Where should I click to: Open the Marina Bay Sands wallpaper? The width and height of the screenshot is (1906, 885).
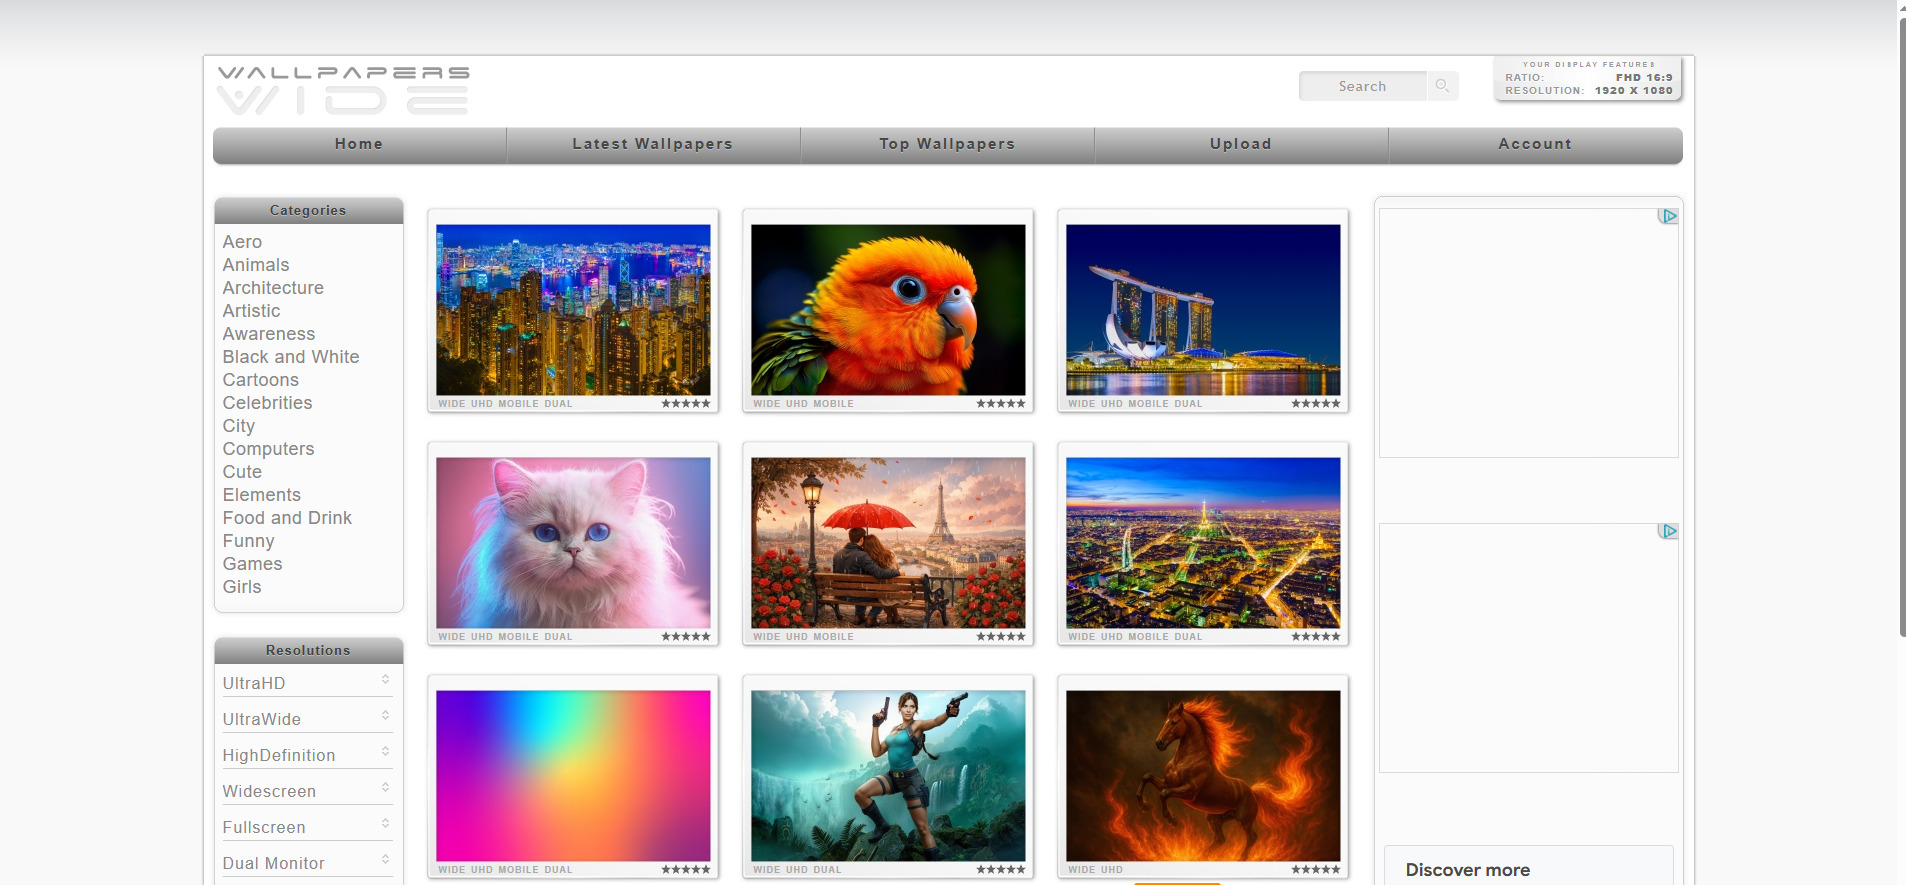[1203, 310]
